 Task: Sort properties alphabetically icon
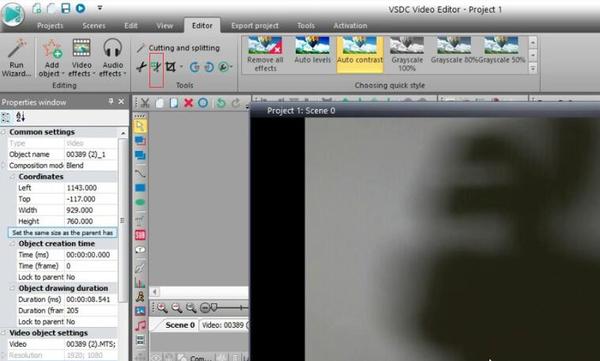[x=20, y=117]
